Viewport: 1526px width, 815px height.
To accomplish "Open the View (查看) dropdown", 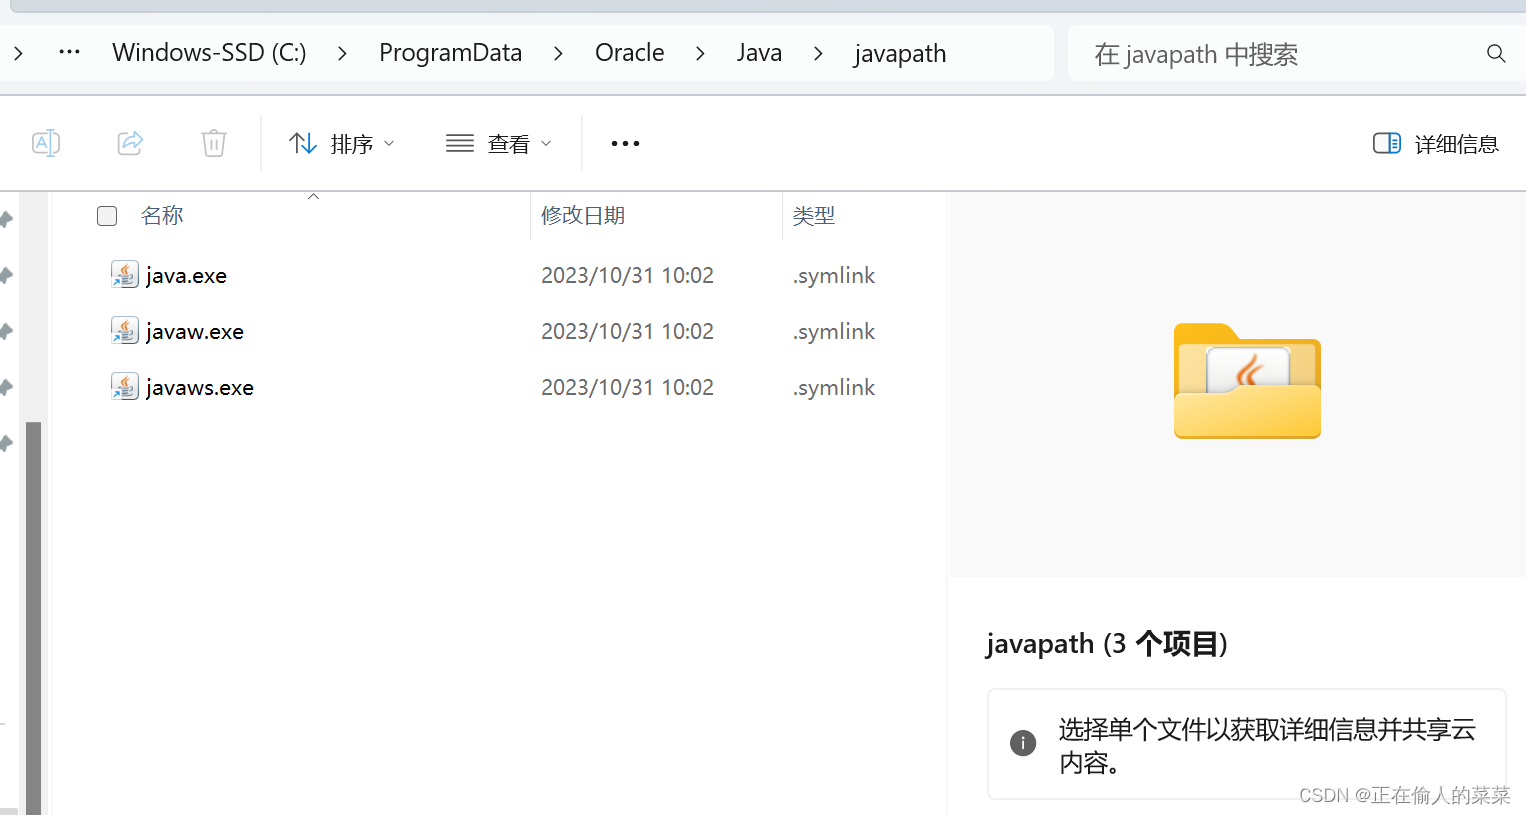I will 498,144.
